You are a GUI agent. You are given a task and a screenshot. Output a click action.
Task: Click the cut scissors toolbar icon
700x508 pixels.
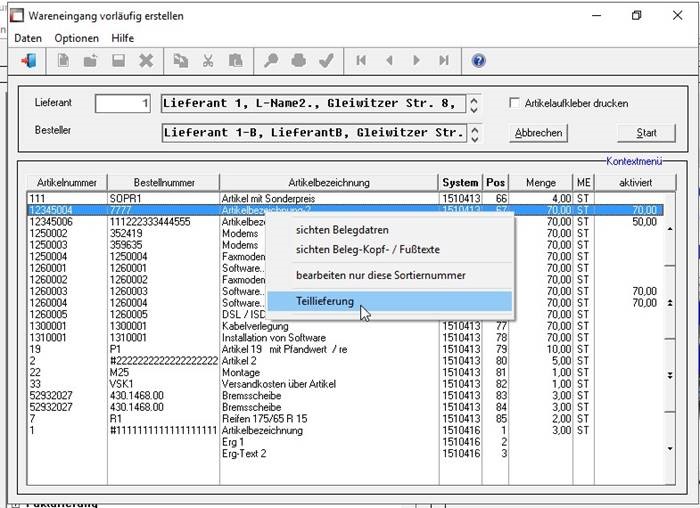pyautogui.click(x=208, y=61)
